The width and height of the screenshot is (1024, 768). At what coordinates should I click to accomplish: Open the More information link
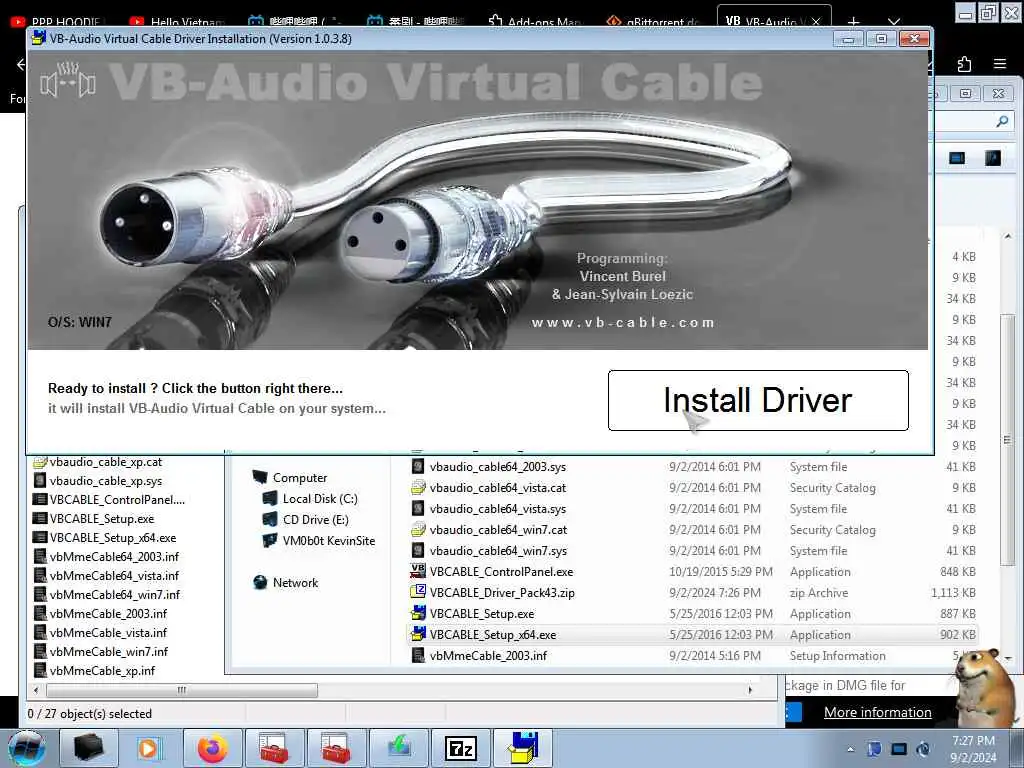point(877,712)
